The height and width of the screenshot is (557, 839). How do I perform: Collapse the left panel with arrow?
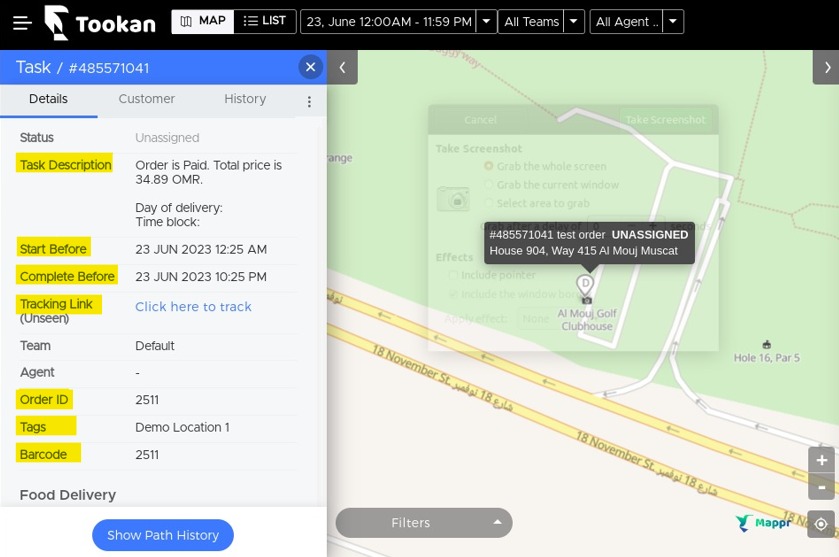coord(342,67)
